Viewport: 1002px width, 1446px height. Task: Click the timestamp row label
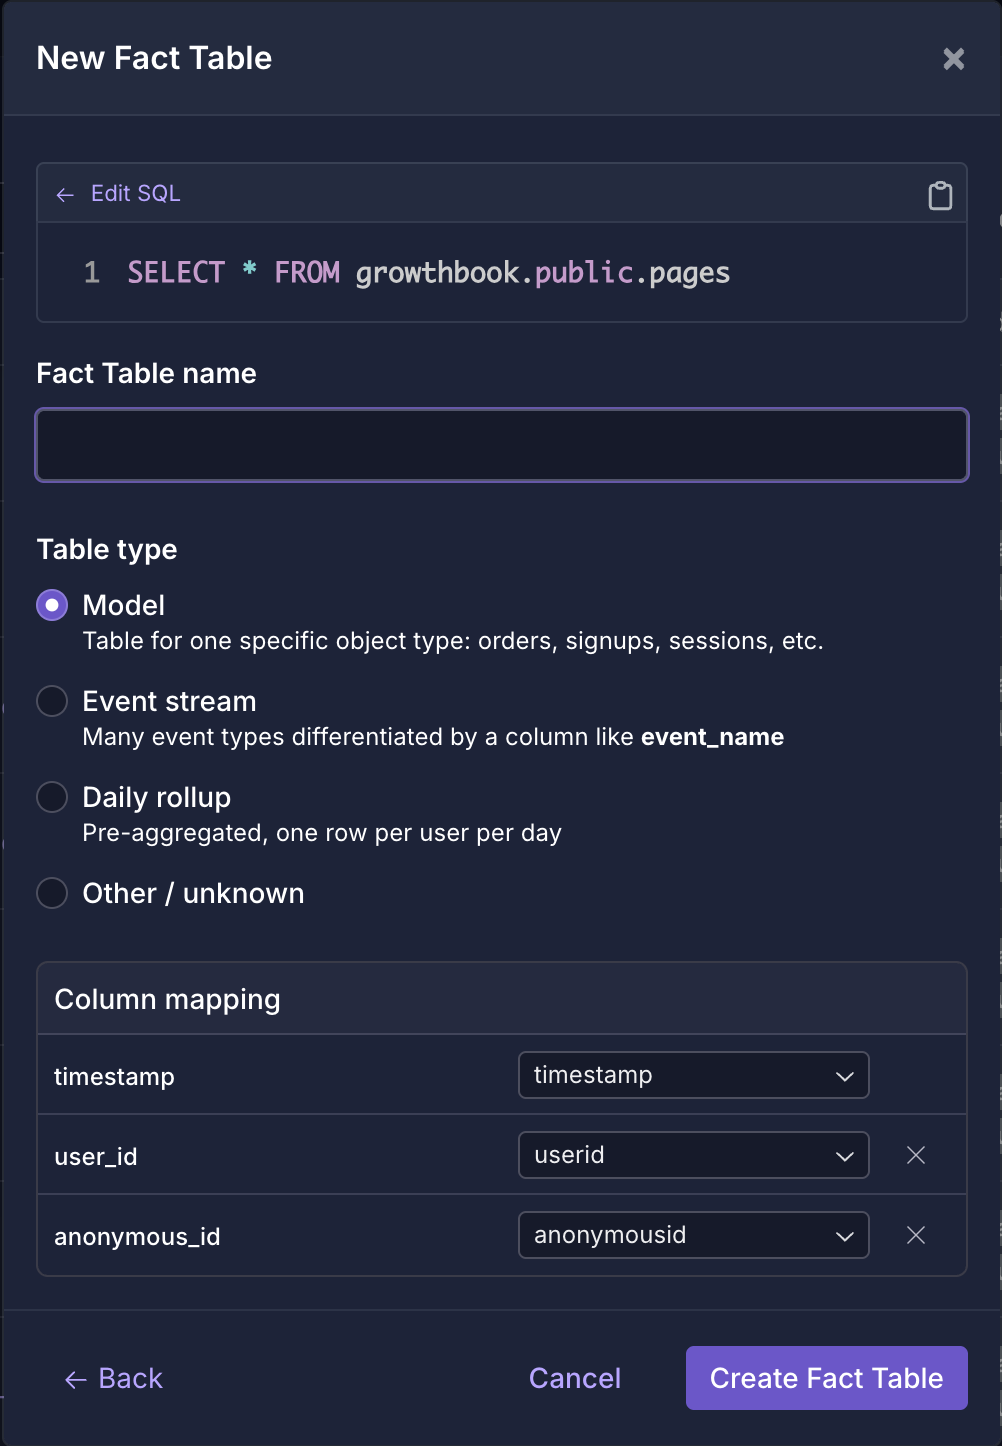pos(114,1077)
